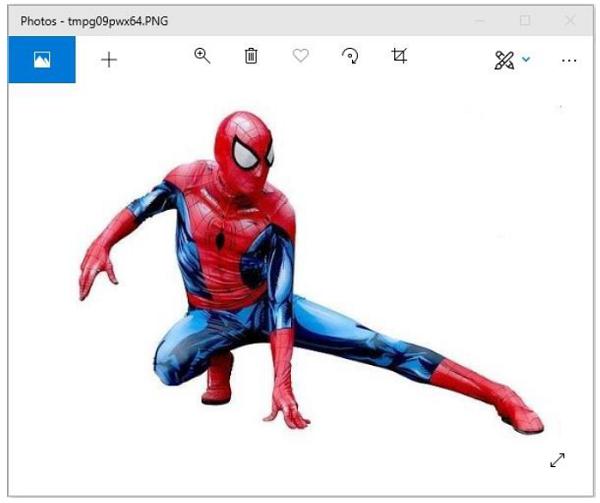
Task: Open the photo collection view button
Action: click(x=41, y=60)
